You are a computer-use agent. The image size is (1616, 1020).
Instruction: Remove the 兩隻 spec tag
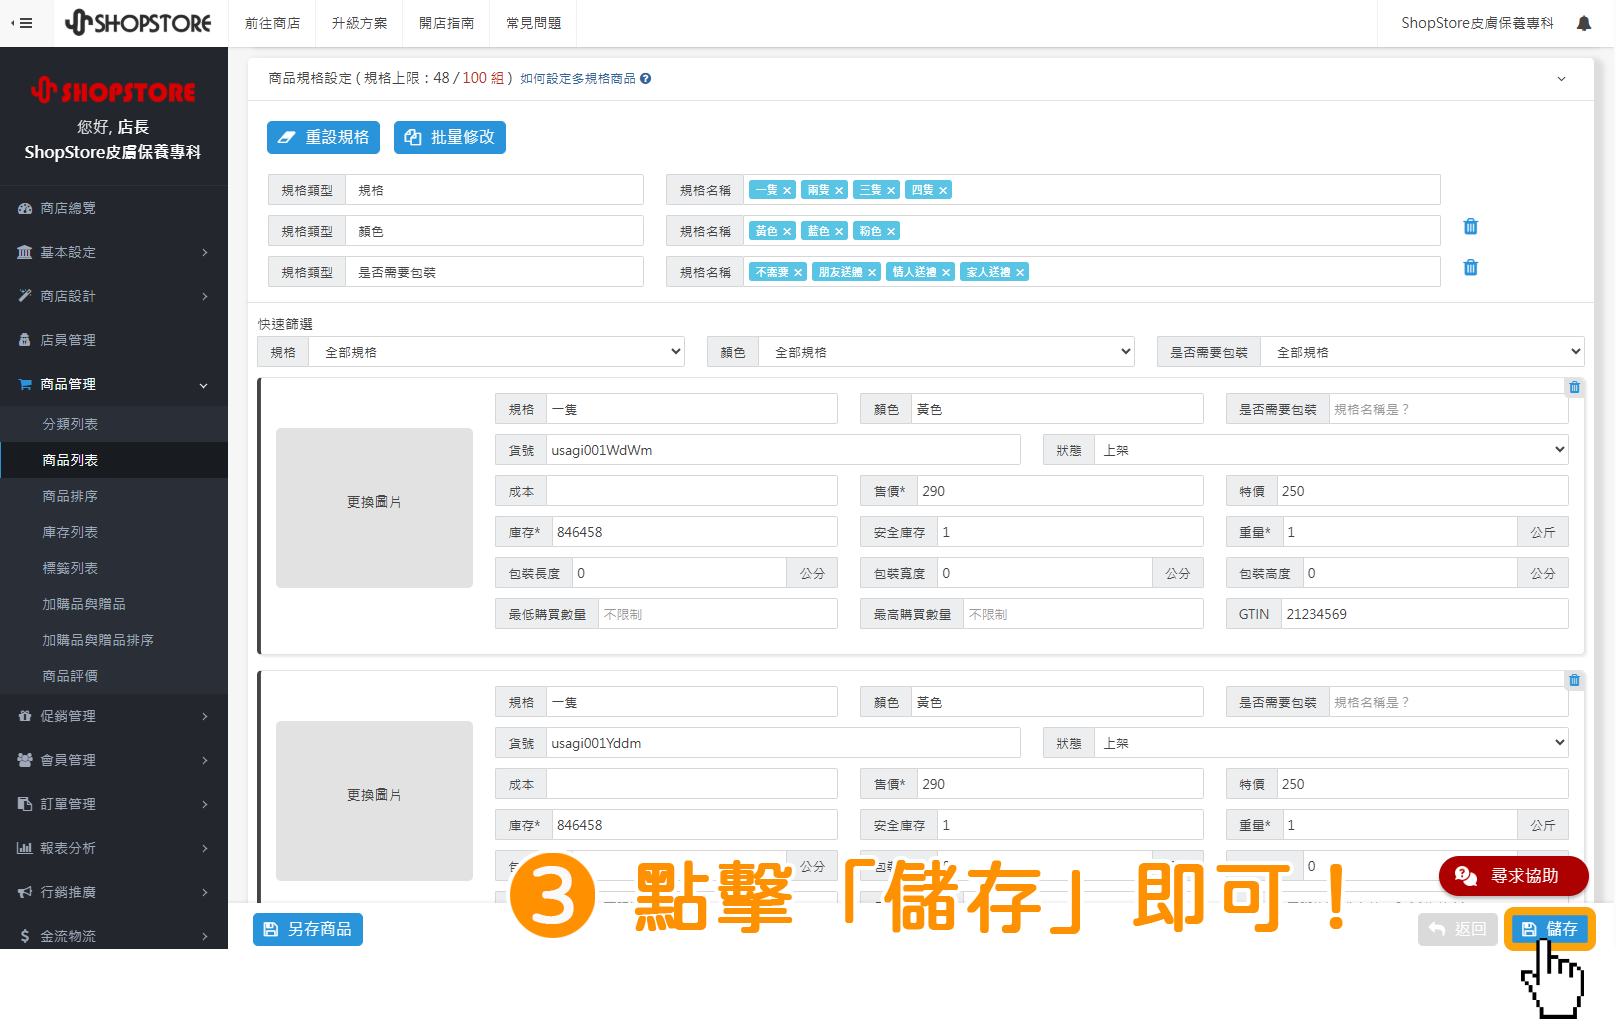[839, 190]
